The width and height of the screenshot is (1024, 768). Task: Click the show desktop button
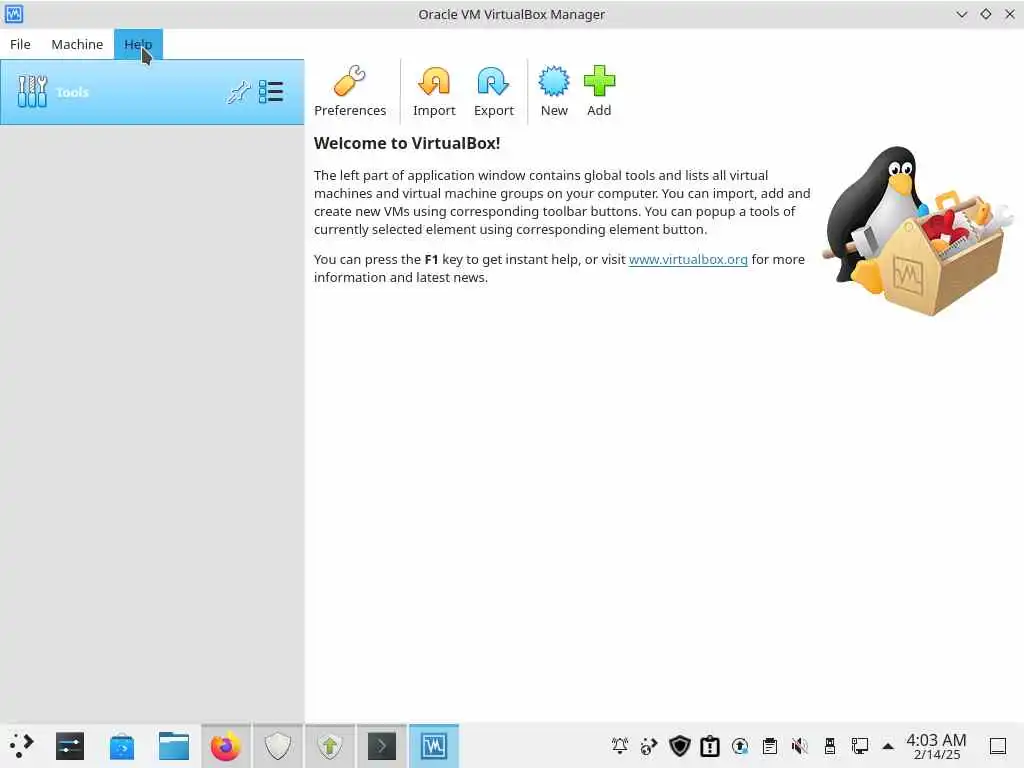coord(998,746)
